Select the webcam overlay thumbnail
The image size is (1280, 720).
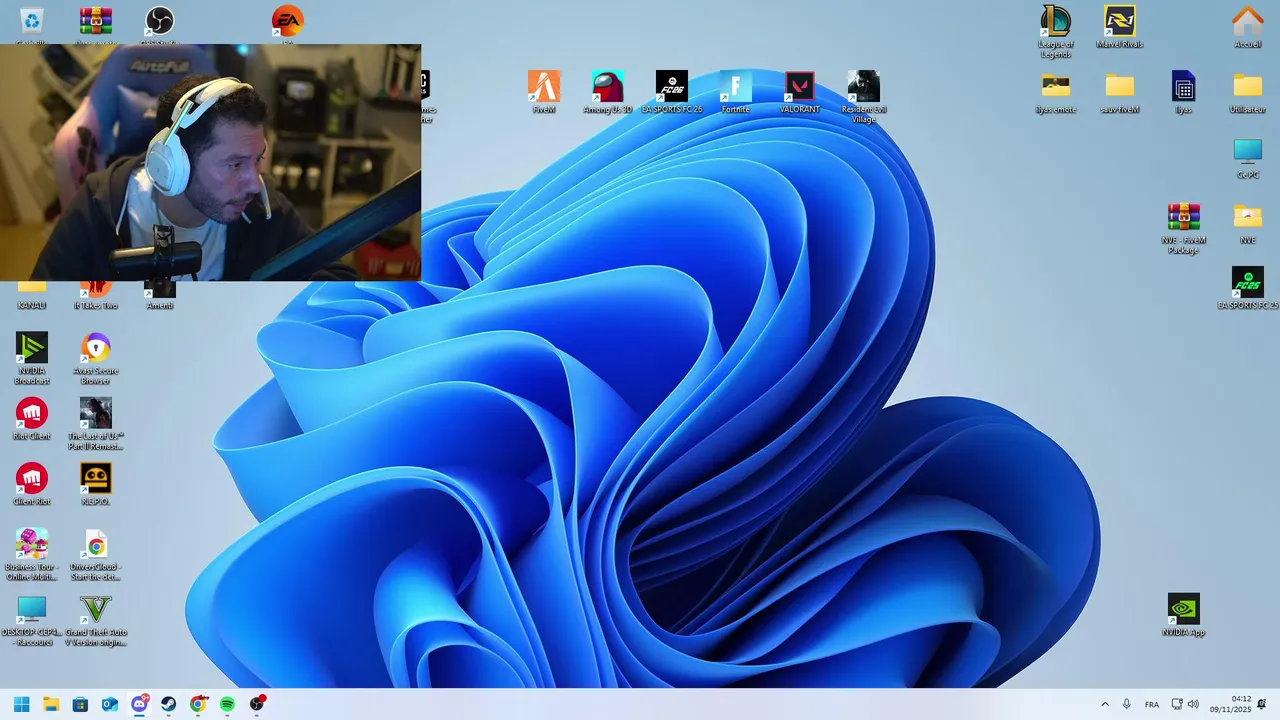pos(210,162)
